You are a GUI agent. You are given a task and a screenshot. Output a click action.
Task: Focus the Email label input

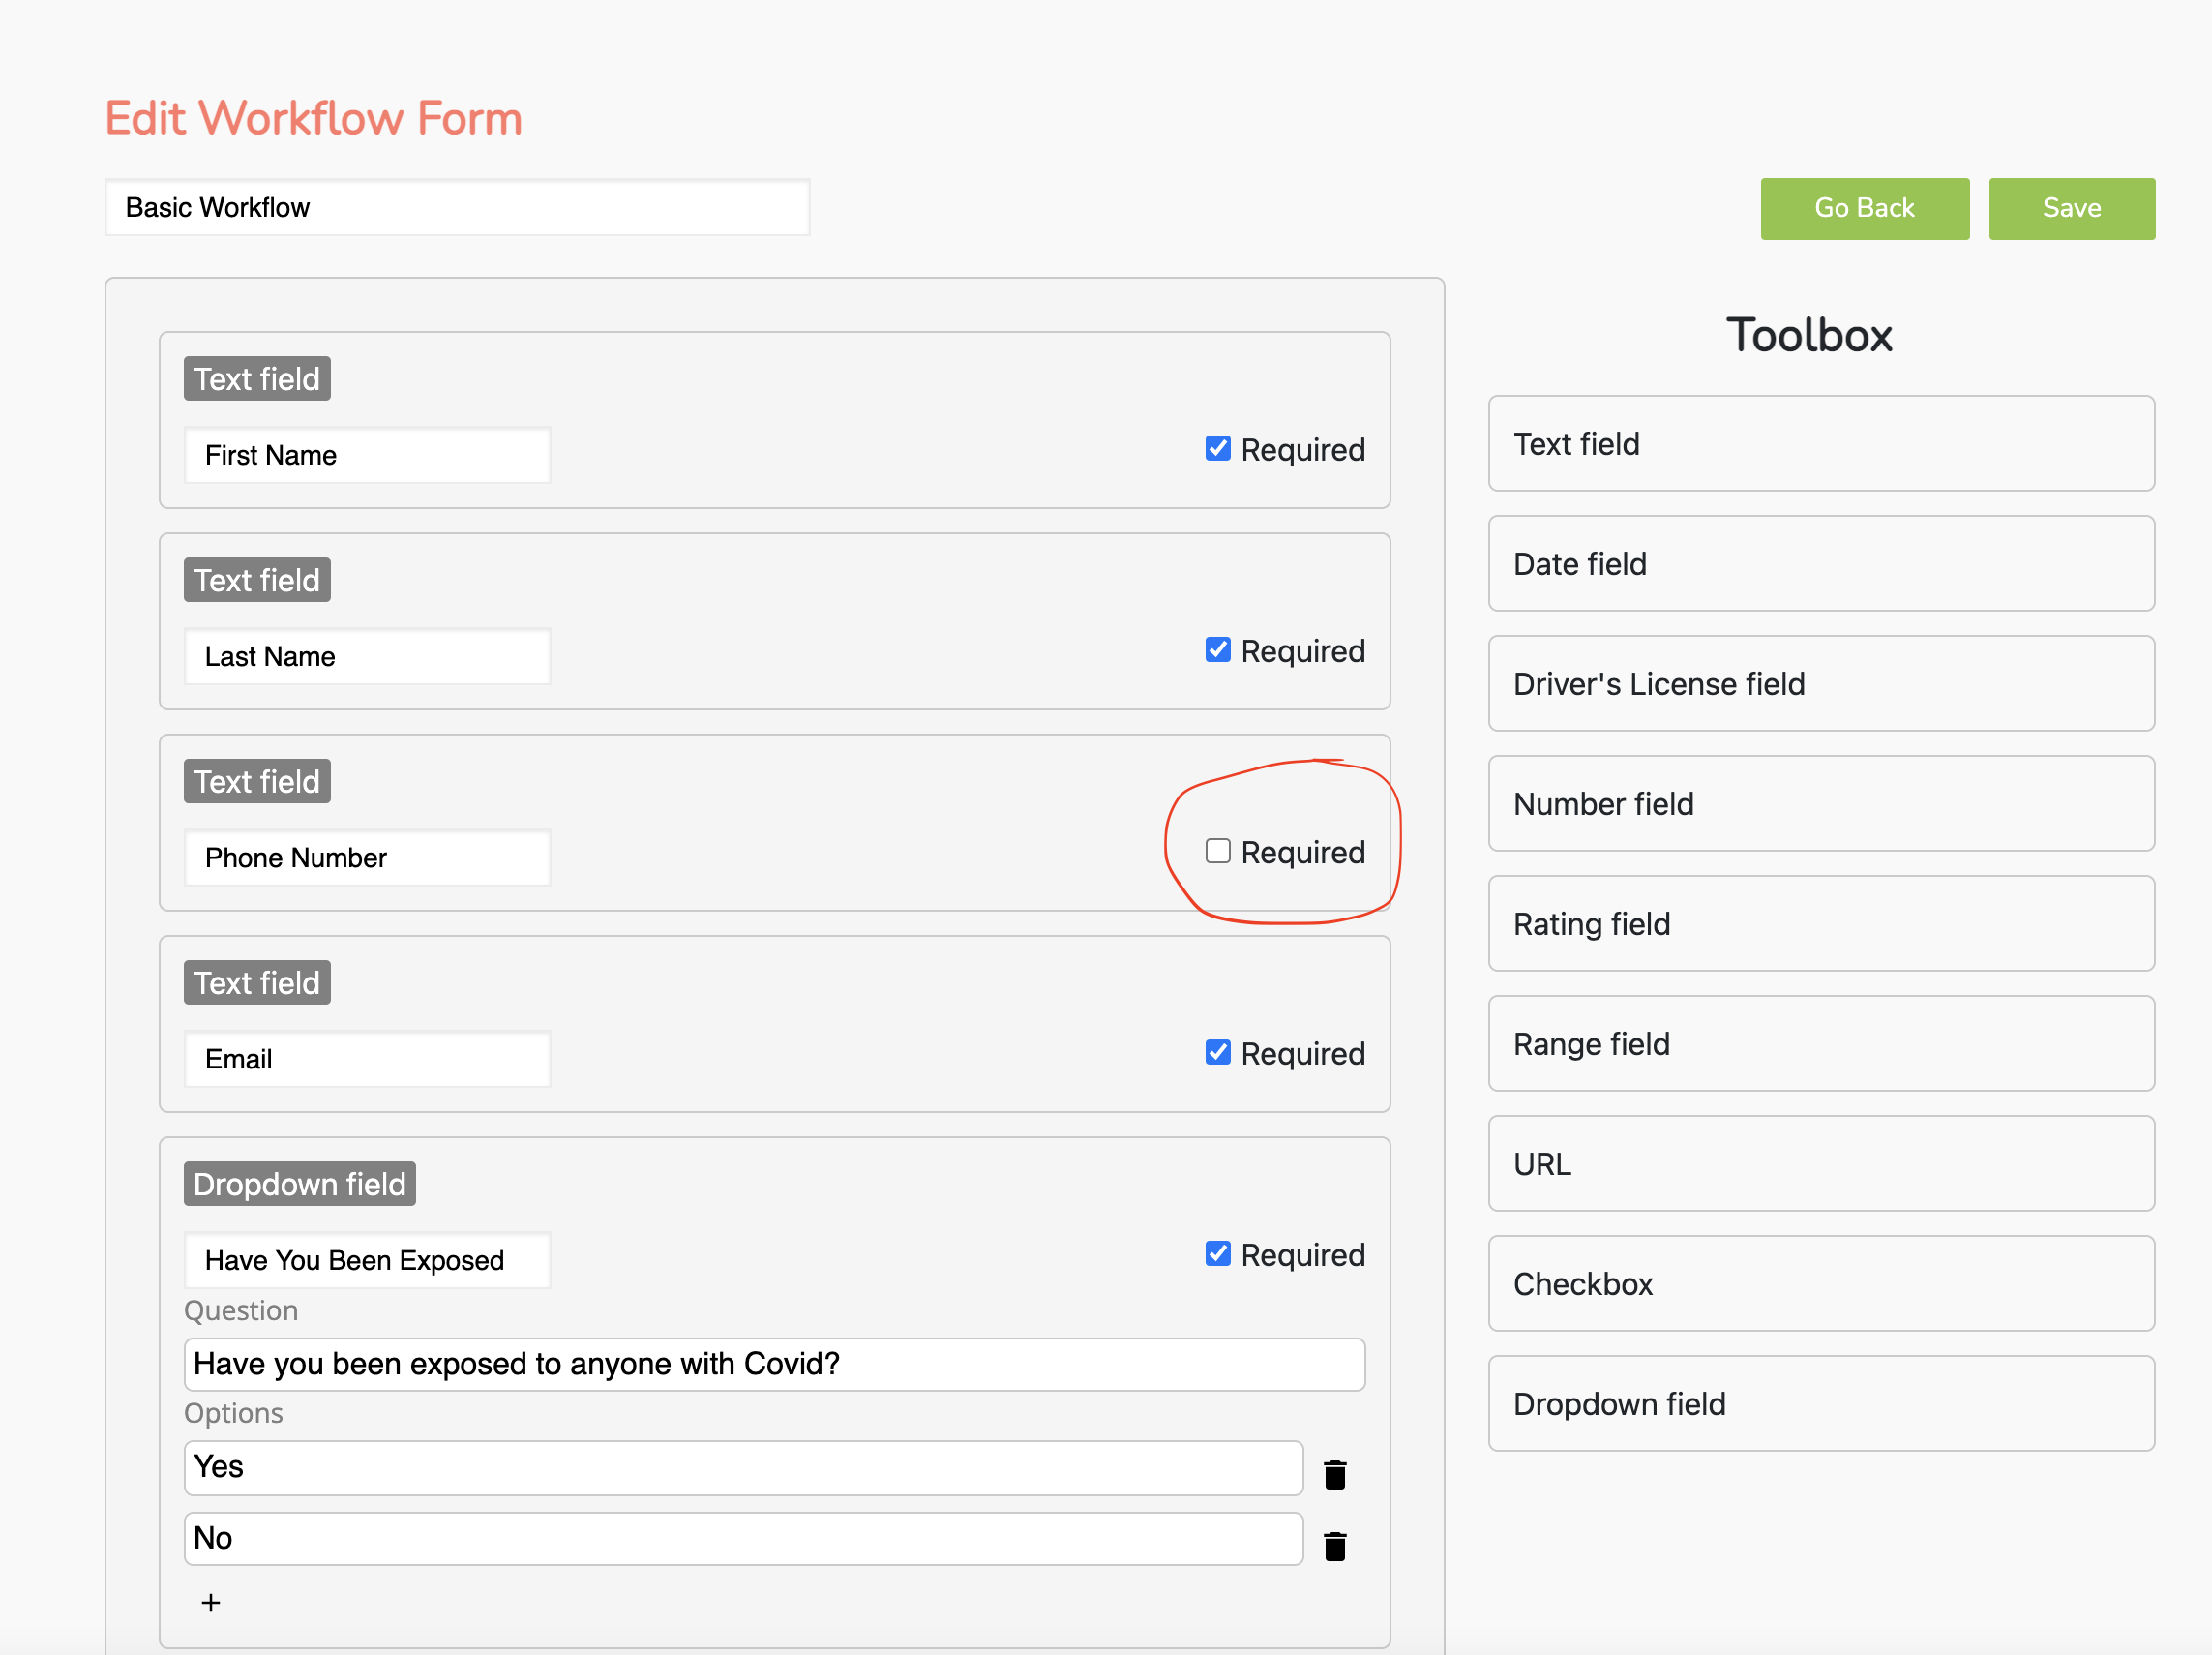(367, 1059)
